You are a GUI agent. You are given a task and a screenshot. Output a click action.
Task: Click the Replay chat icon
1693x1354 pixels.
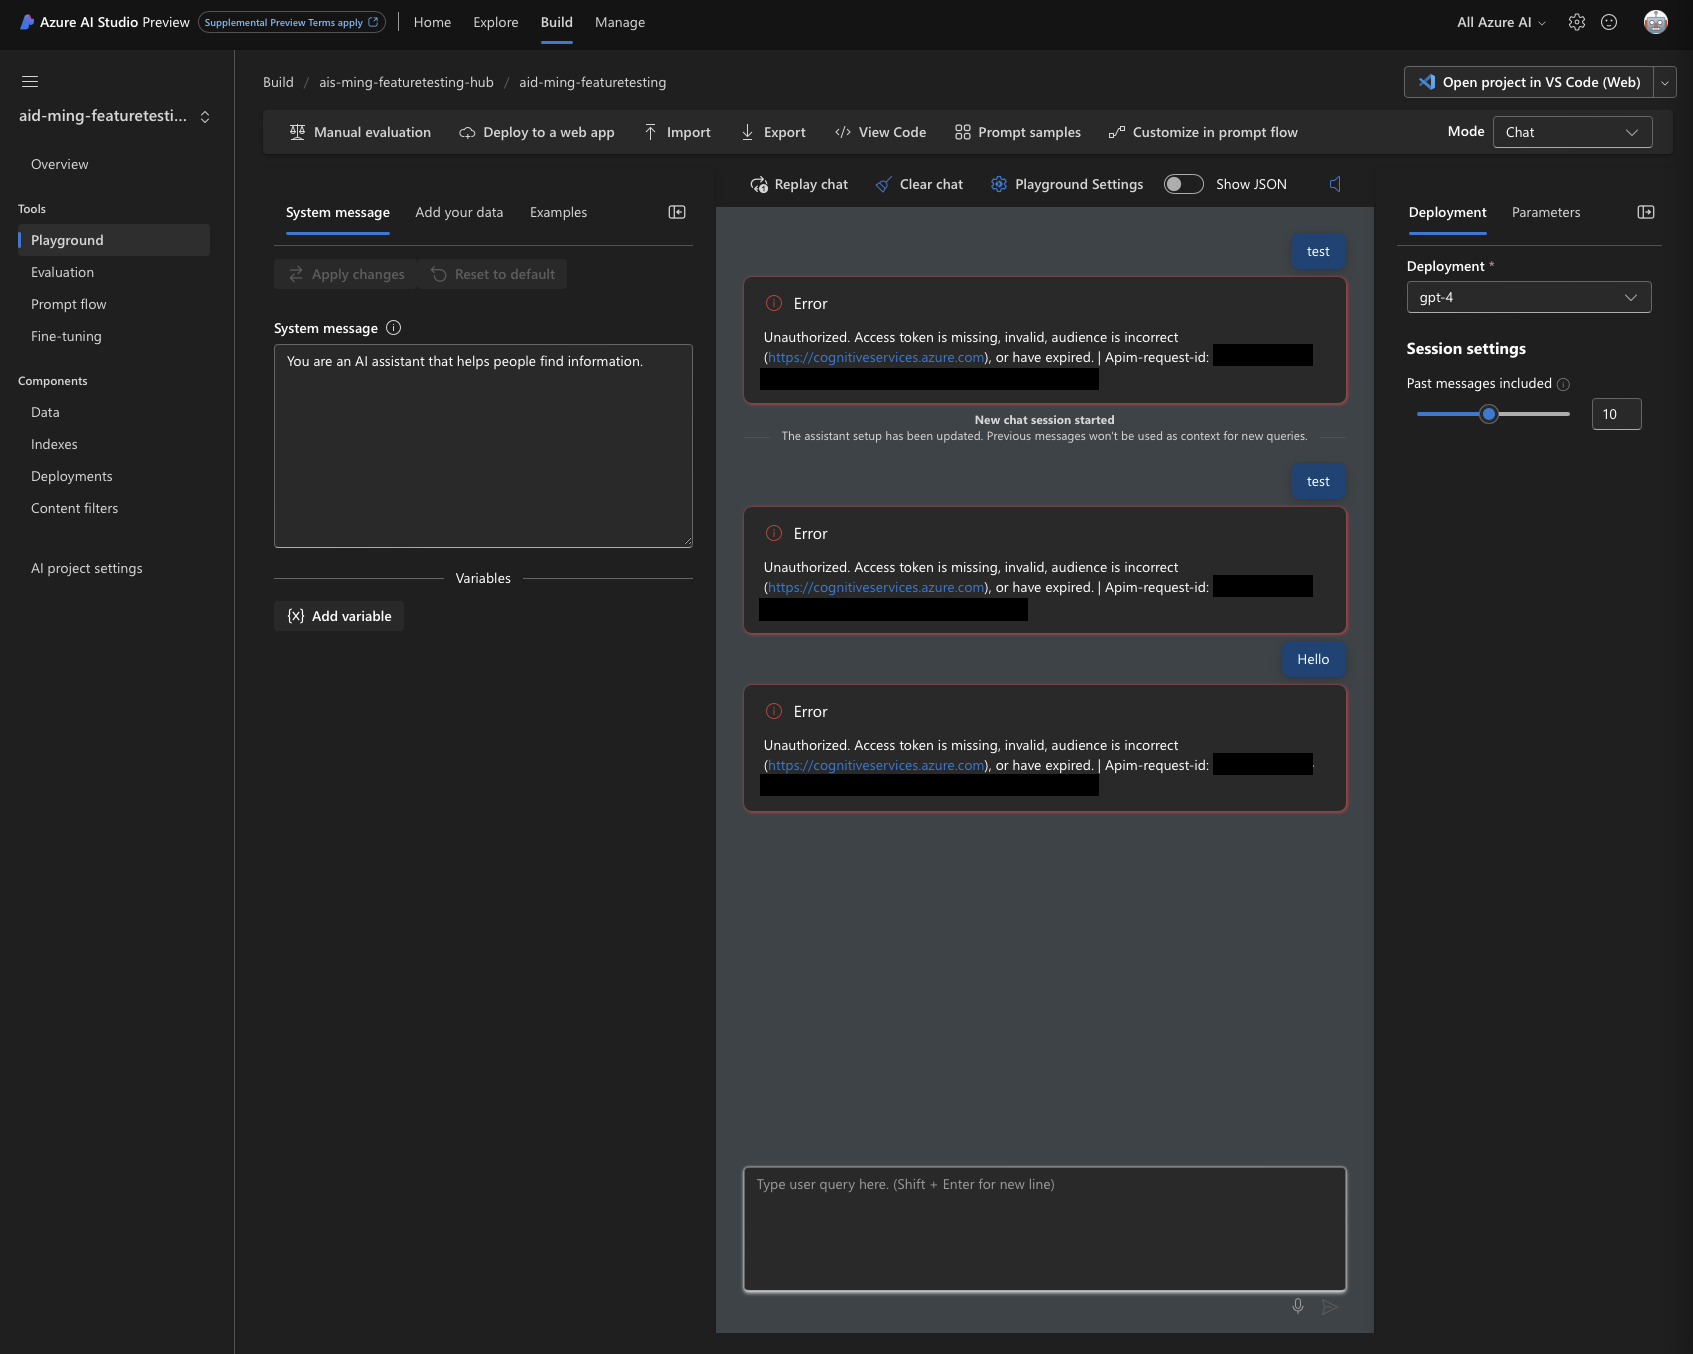coord(759,184)
